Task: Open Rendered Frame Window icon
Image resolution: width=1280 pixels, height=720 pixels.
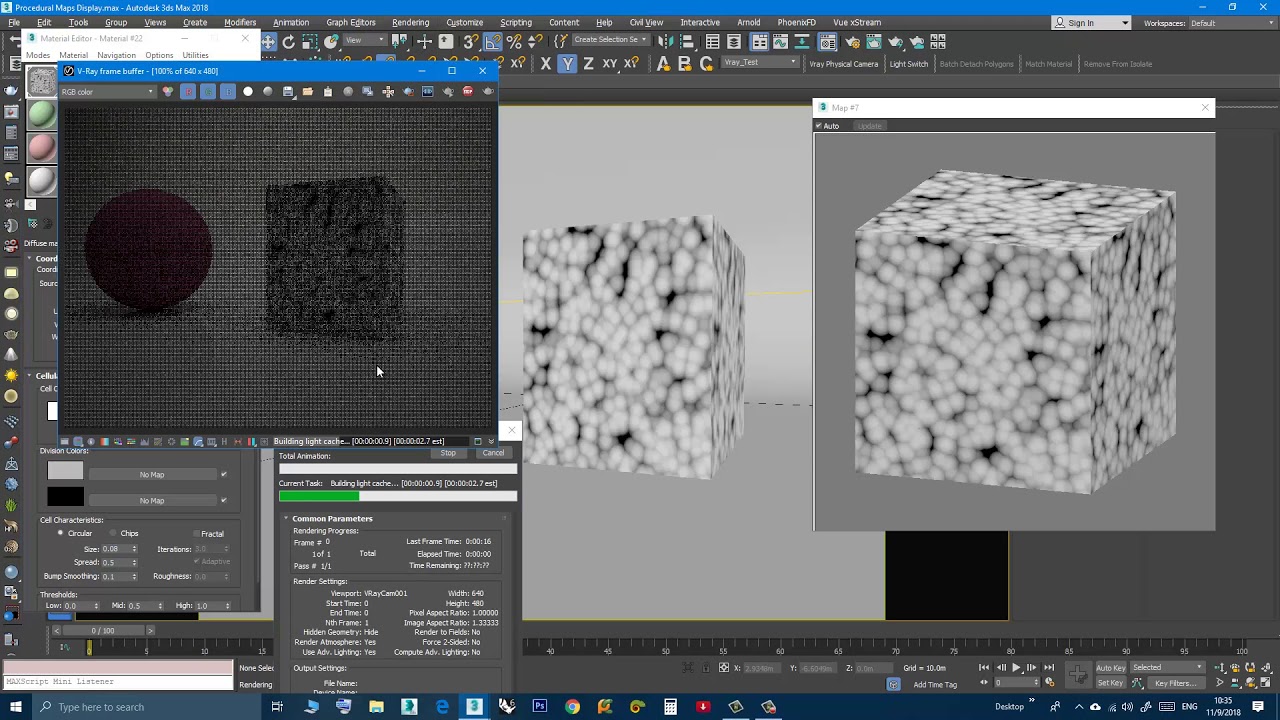Action: [875, 42]
